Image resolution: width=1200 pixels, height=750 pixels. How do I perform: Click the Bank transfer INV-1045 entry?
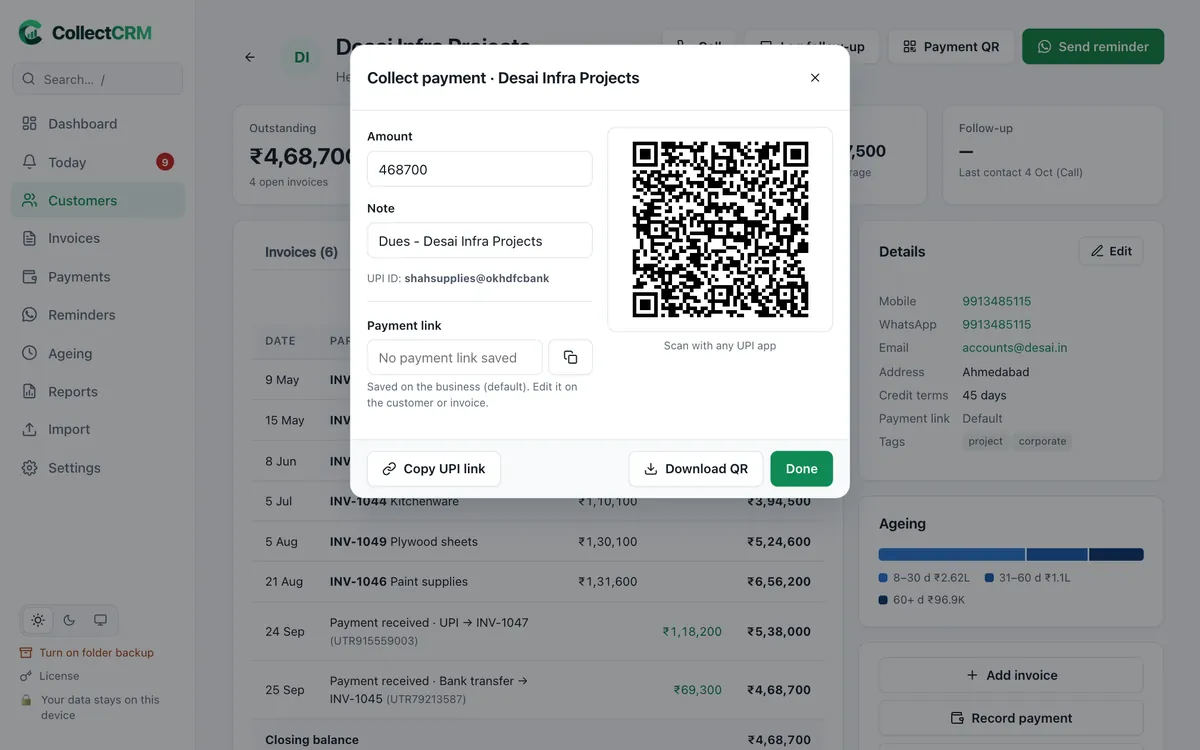coord(538,690)
